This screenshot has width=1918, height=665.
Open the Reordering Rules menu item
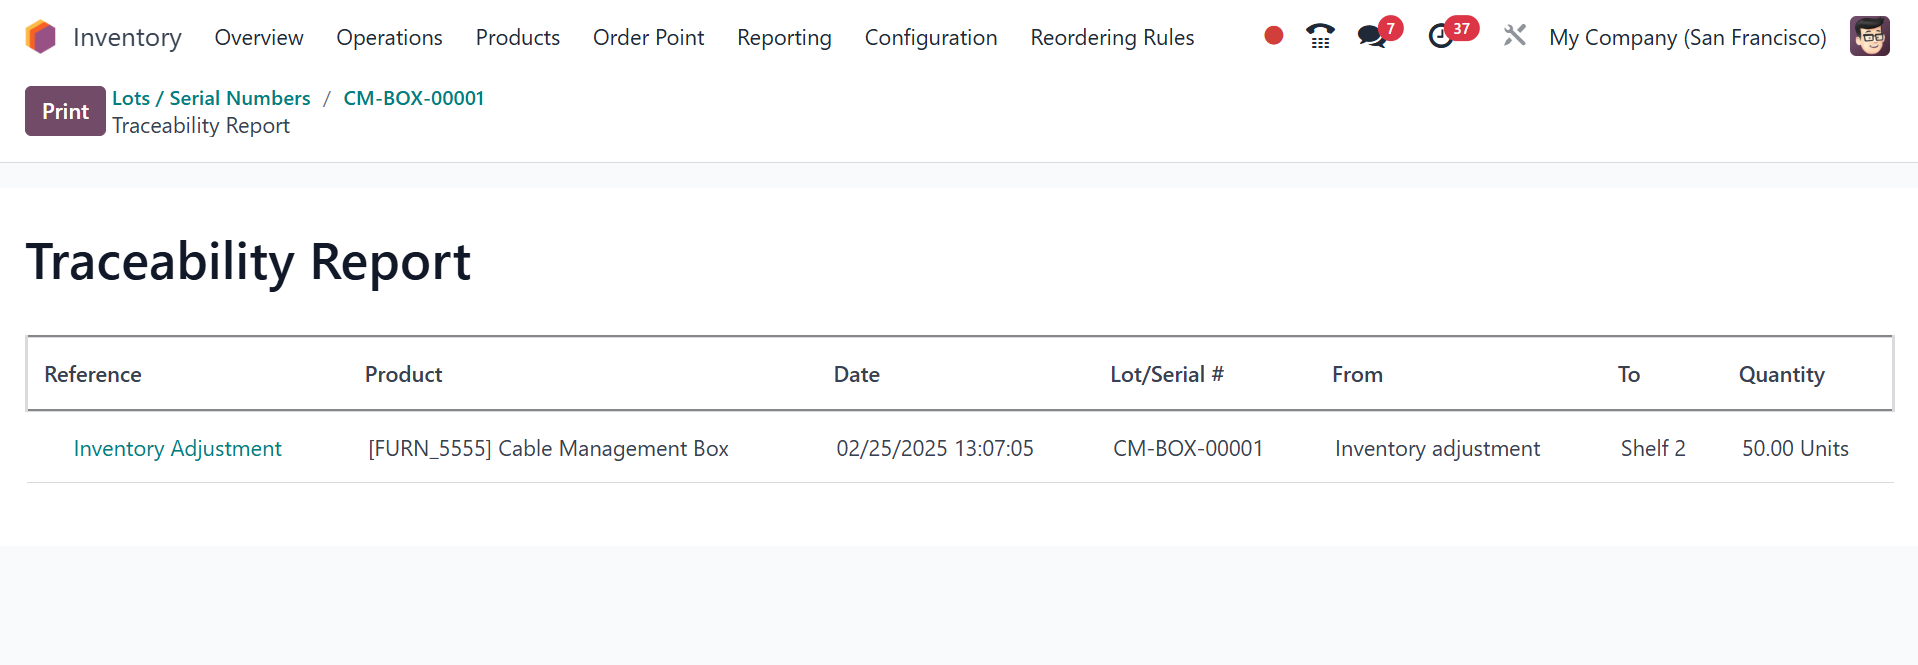click(x=1112, y=38)
